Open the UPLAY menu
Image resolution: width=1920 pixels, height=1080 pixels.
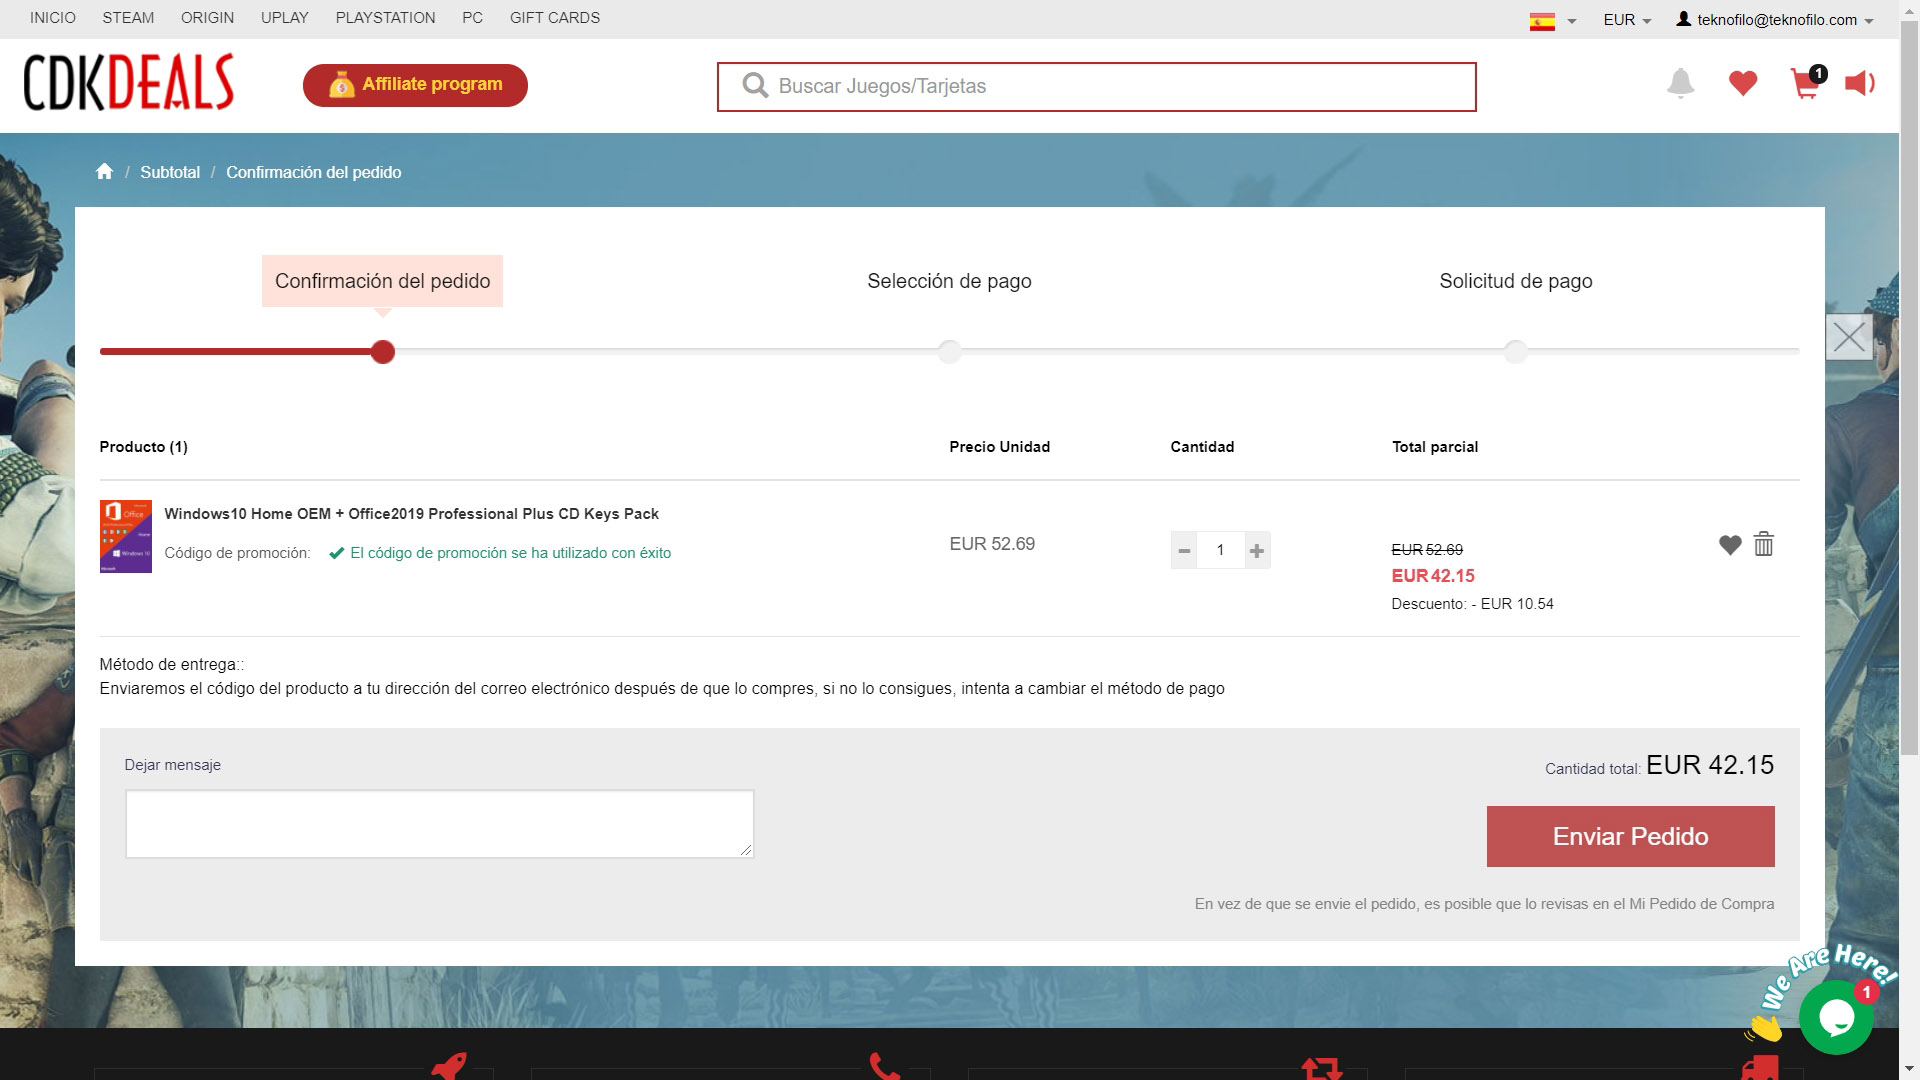click(x=285, y=18)
